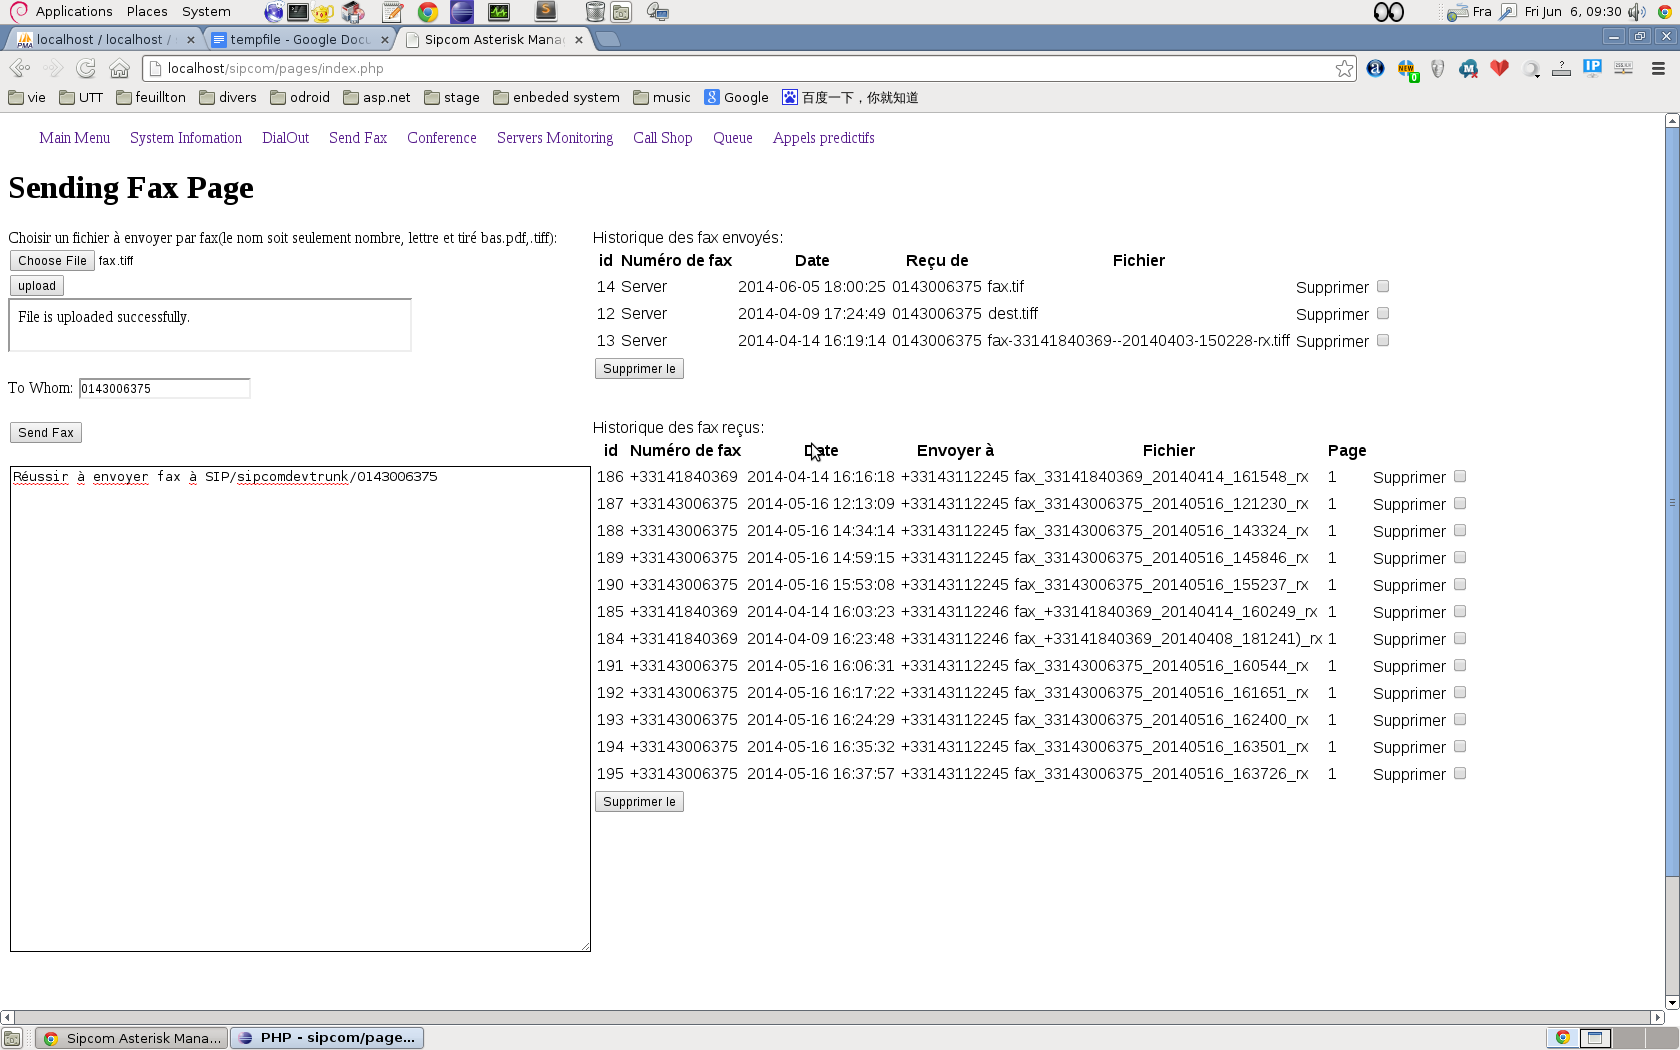Expand the enbeded system bookmark folder
The width and height of the screenshot is (1680, 1050).
pos(556,97)
